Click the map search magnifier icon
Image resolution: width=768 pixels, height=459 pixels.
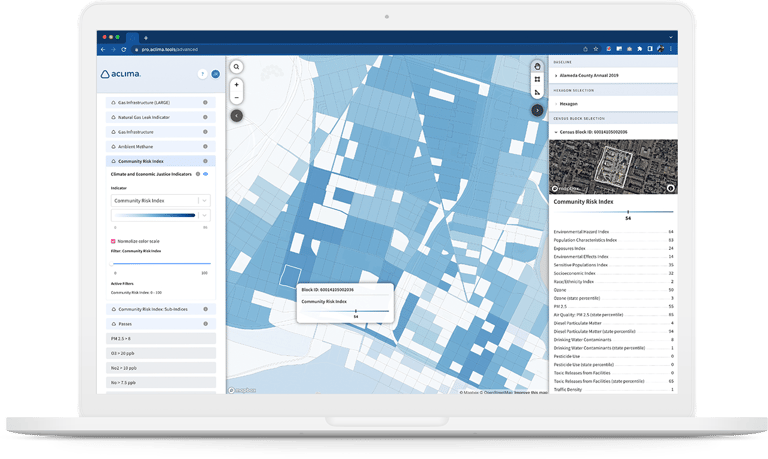pyautogui.click(x=237, y=67)
